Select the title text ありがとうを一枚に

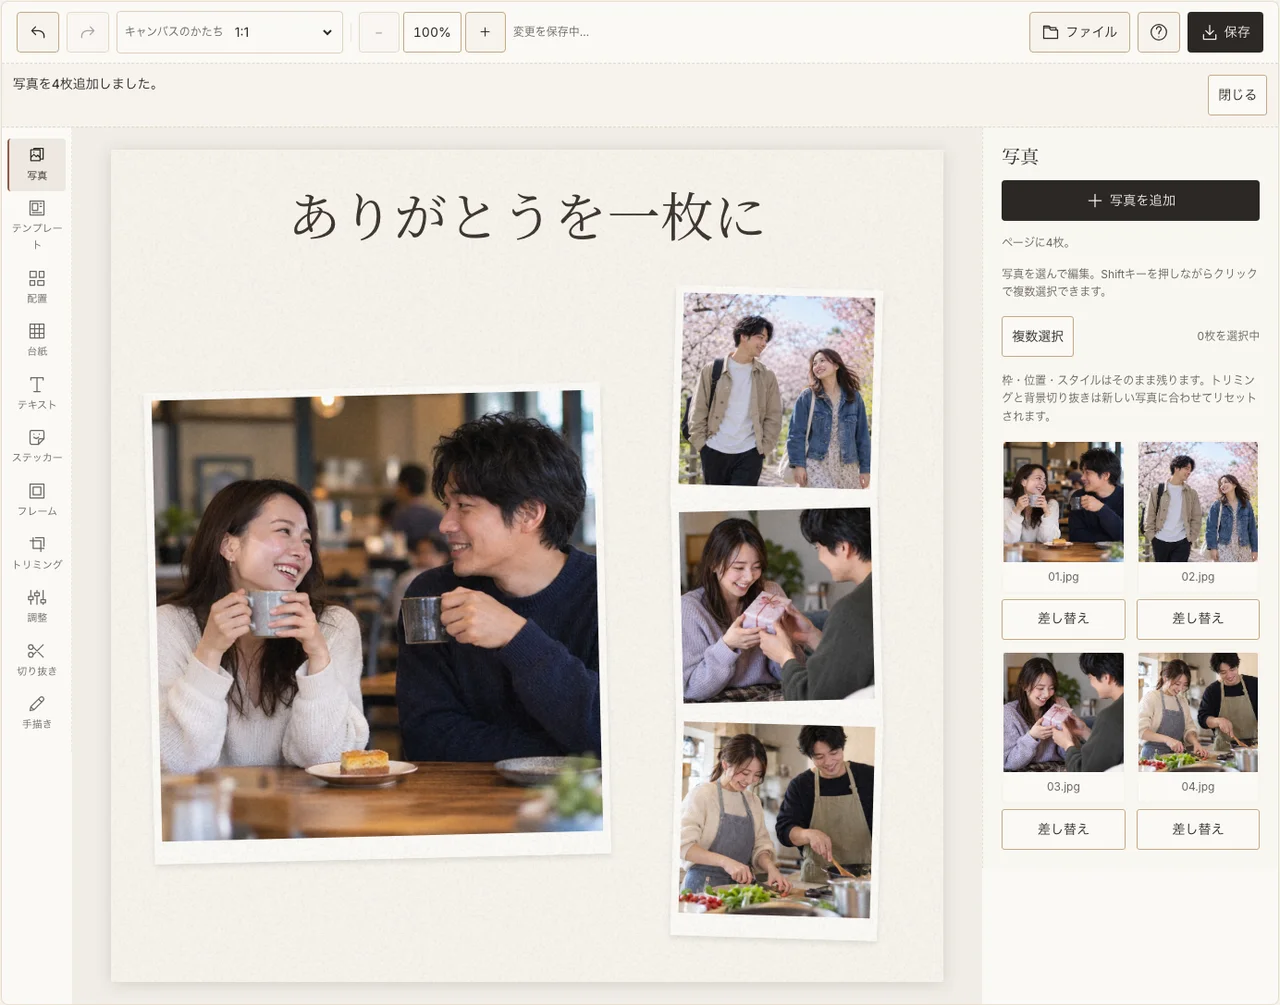[x=528, y=217]
